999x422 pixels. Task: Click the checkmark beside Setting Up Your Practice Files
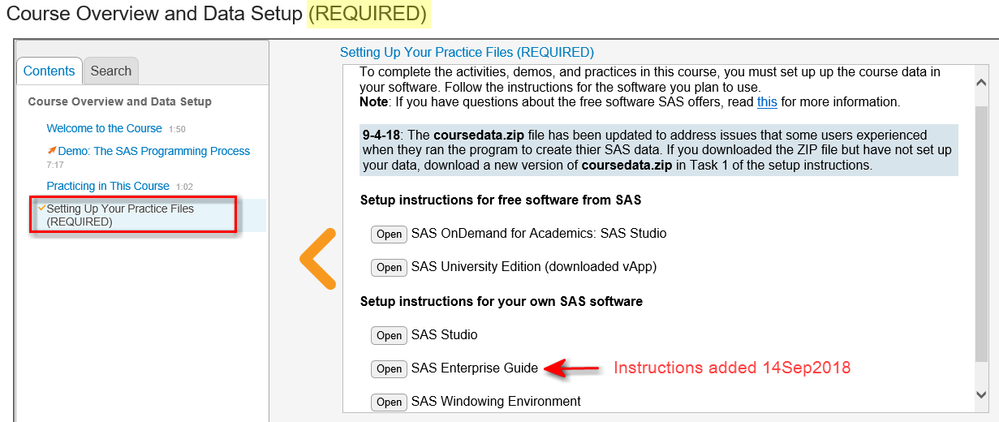(41, 208)
